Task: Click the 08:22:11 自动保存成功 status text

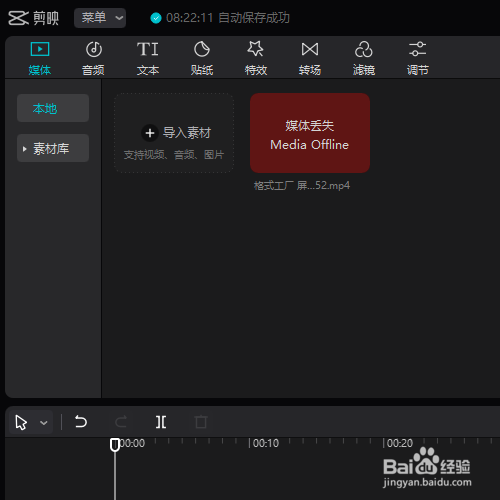Action: [228, 18]
